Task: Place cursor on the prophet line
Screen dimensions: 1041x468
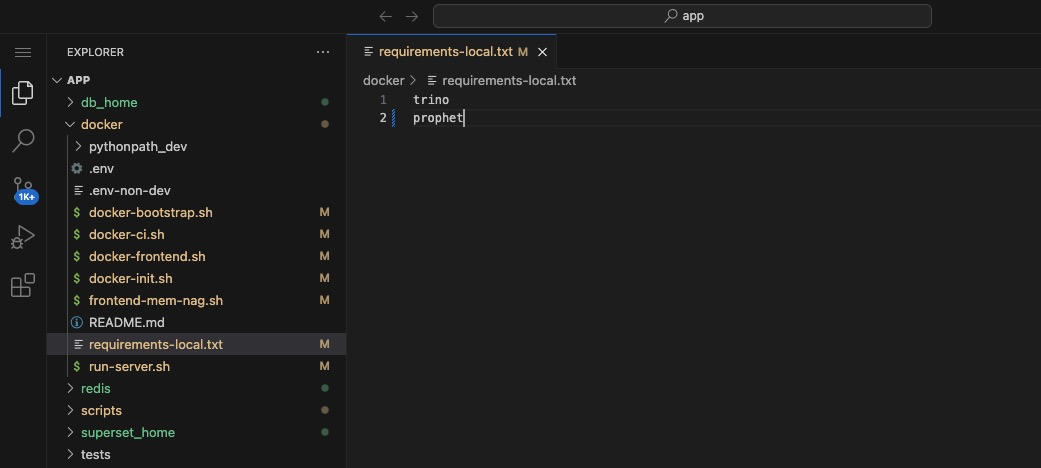Action: point(438,118)
